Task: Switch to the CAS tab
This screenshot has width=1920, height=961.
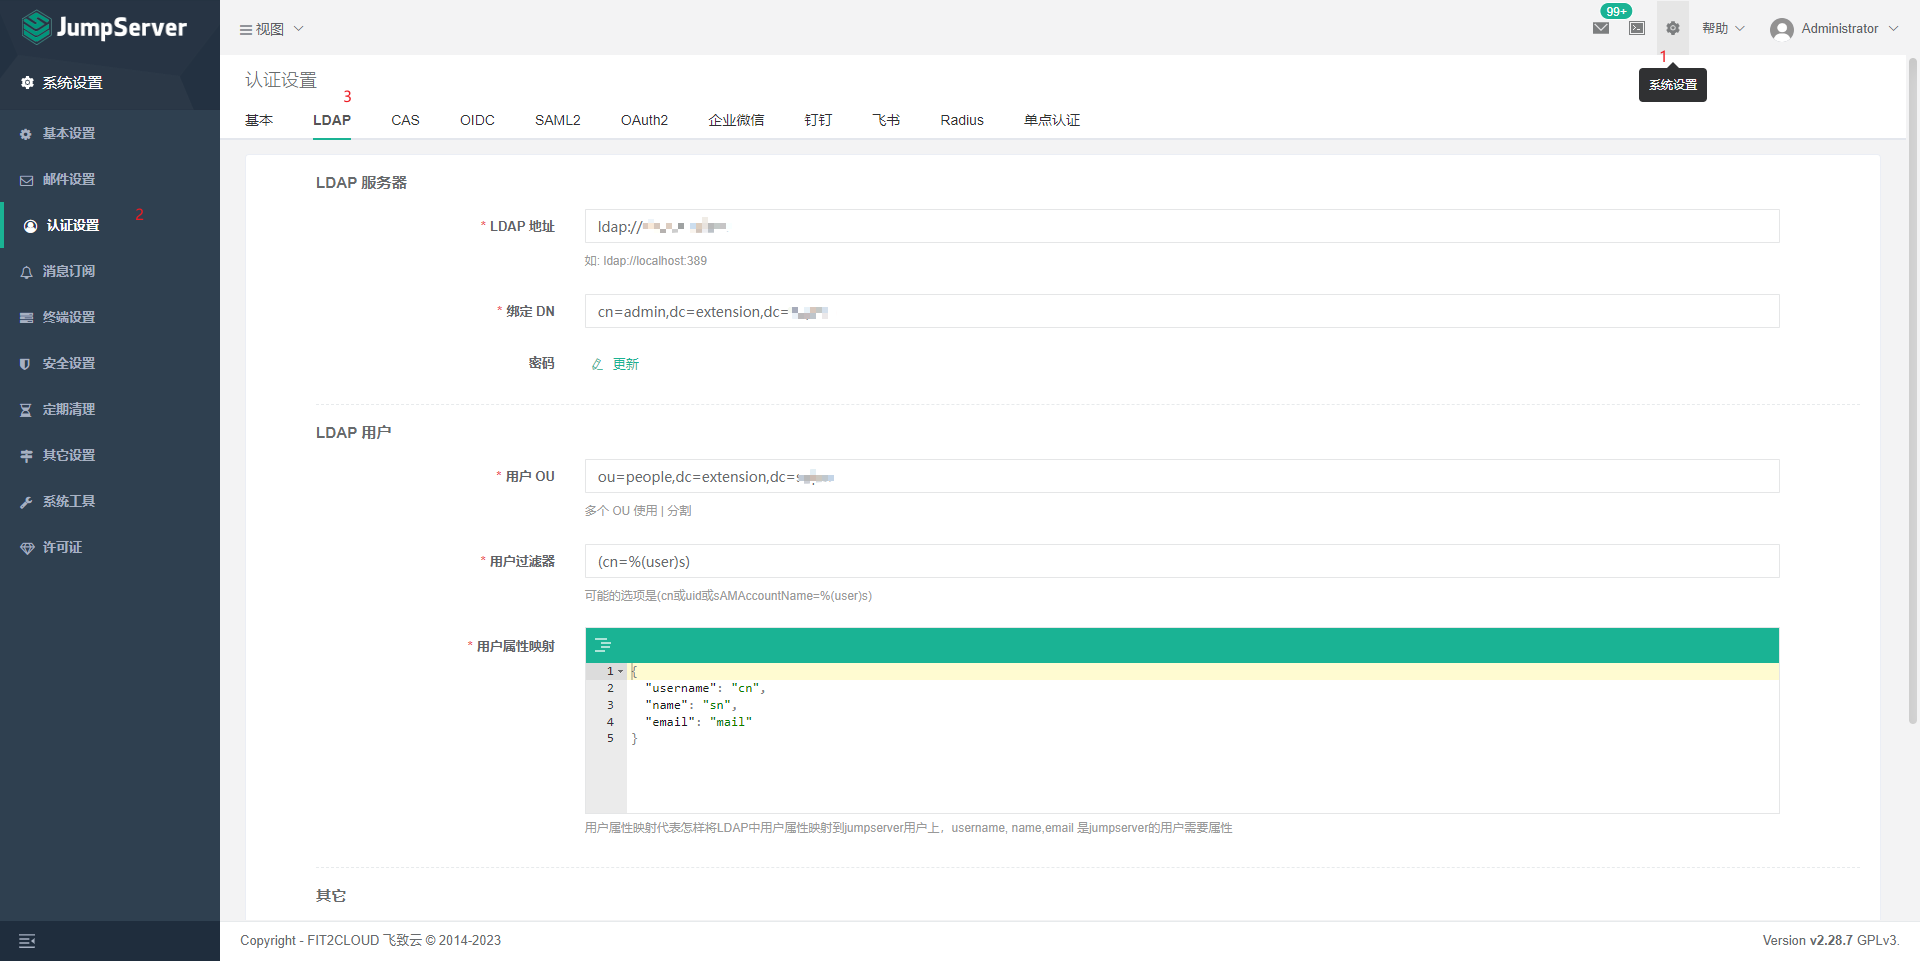Action: click(405, 120)
